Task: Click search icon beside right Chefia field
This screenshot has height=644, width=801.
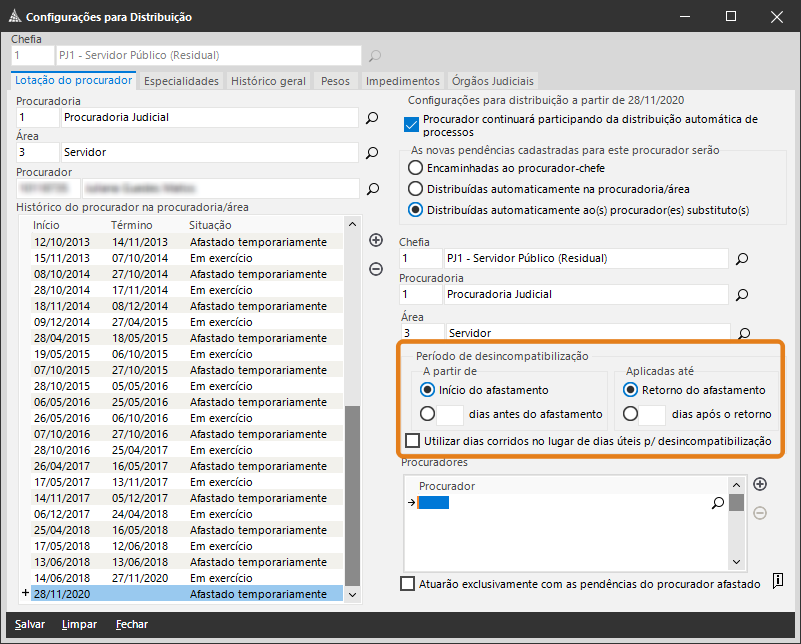Action: (x=742, y=259)
